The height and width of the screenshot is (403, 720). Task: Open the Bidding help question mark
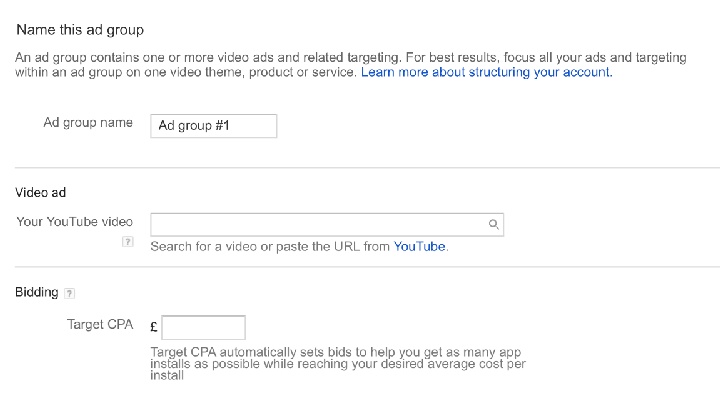click(69, 293)
